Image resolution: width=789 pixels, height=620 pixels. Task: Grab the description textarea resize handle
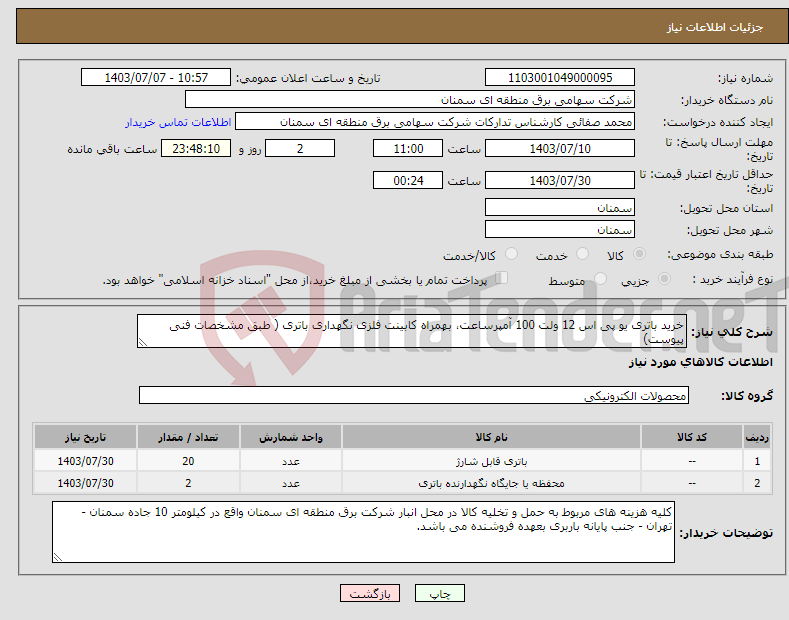(143, 343)
